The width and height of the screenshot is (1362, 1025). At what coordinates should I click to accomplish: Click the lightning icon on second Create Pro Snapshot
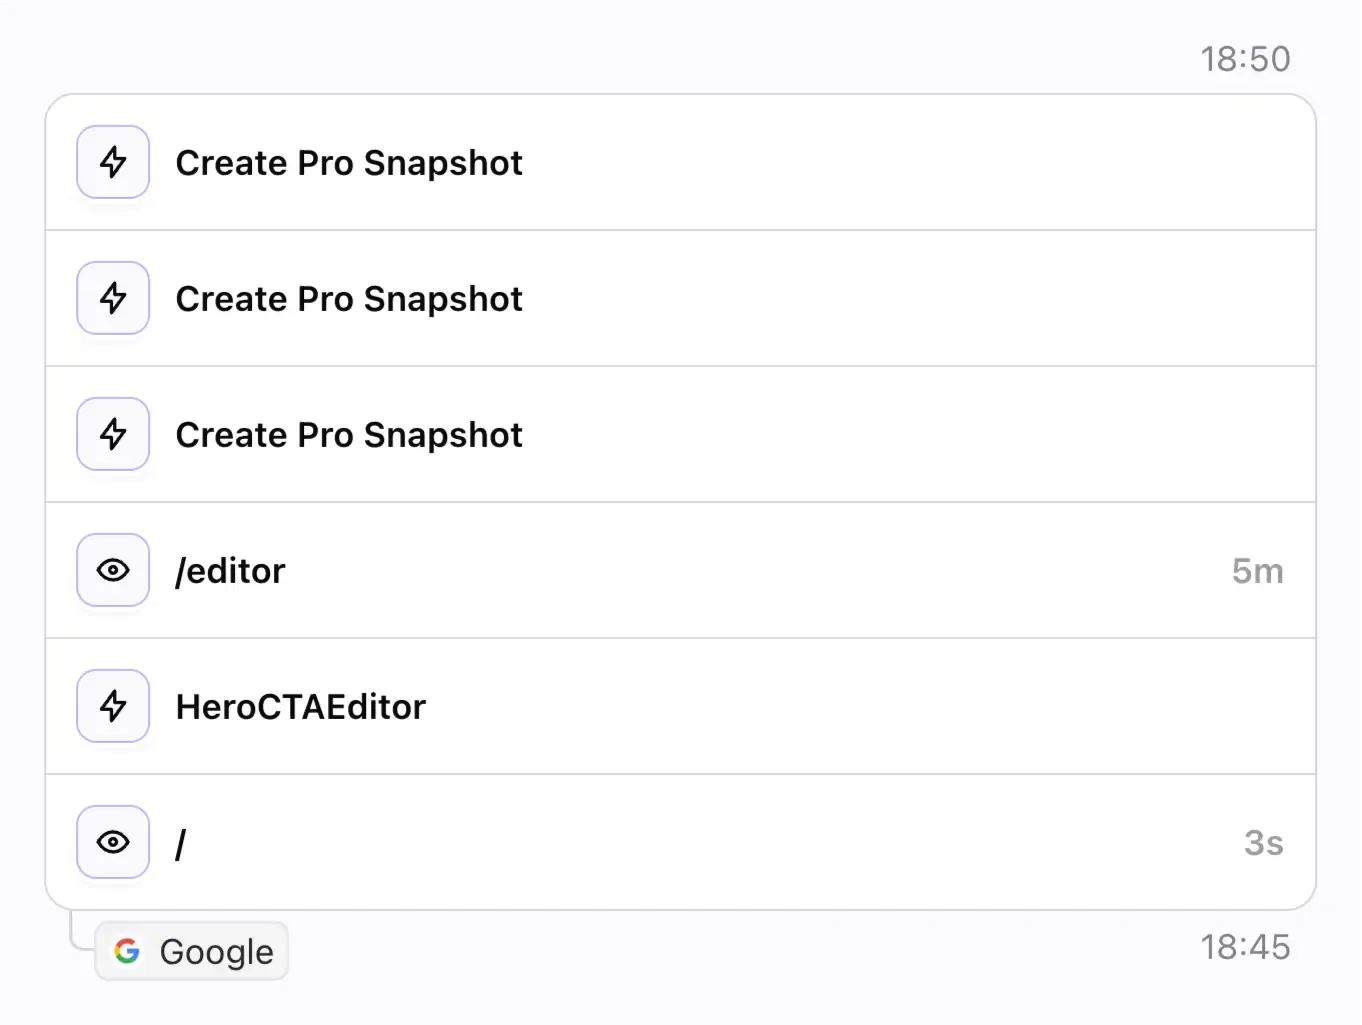[112, 298]
